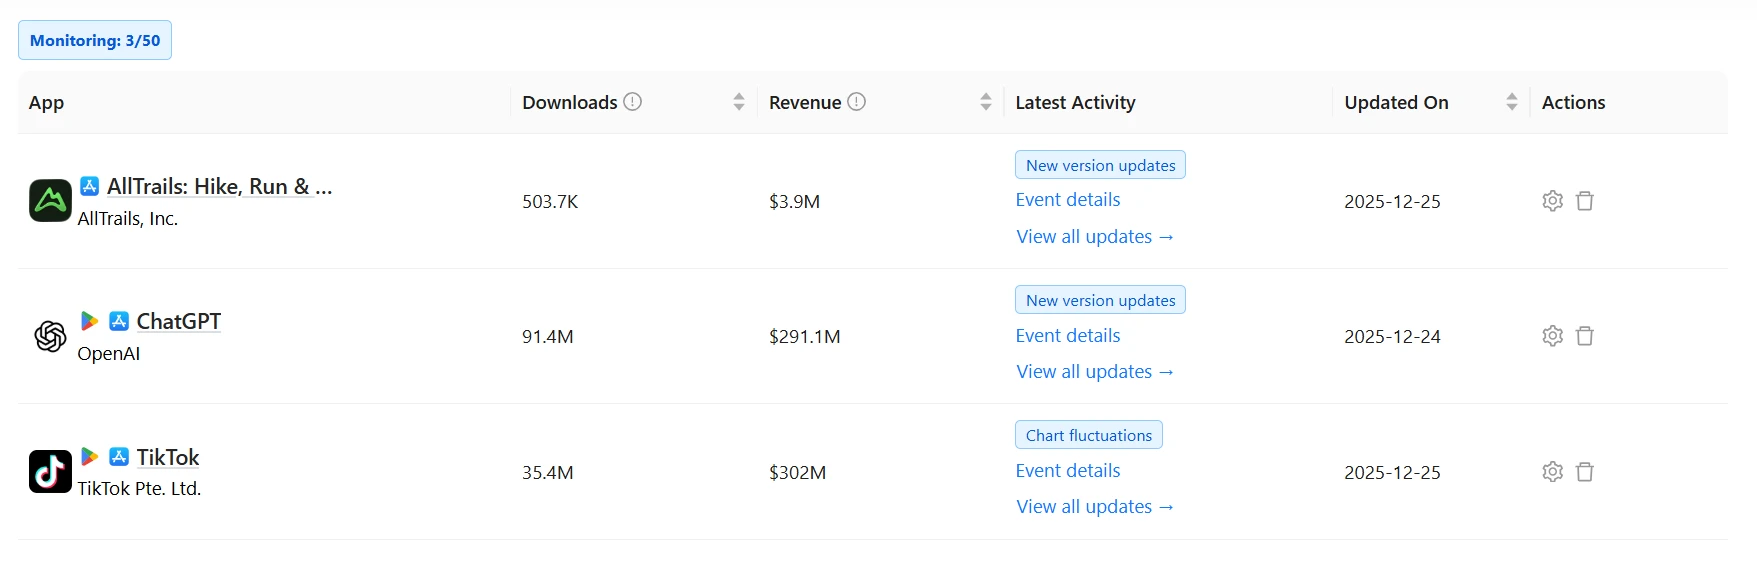Select downloads value 503.7K
This screenshot has width=1757, height=562.
coord(550,201)
